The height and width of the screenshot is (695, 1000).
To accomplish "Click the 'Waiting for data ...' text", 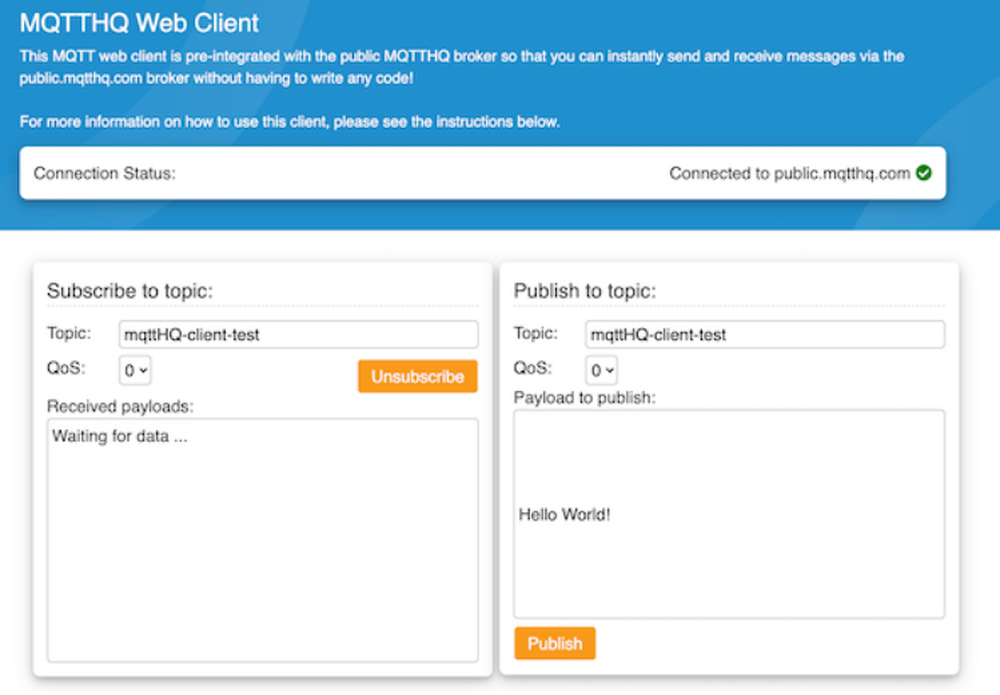I will (120, 436).
